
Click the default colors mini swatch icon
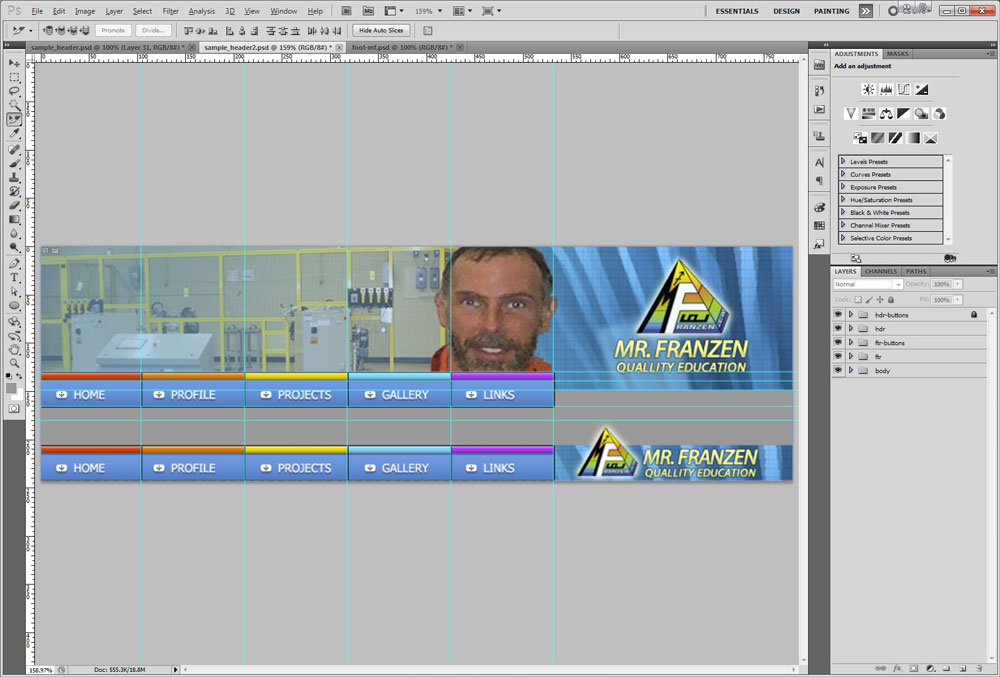click(x=8, y=376)
